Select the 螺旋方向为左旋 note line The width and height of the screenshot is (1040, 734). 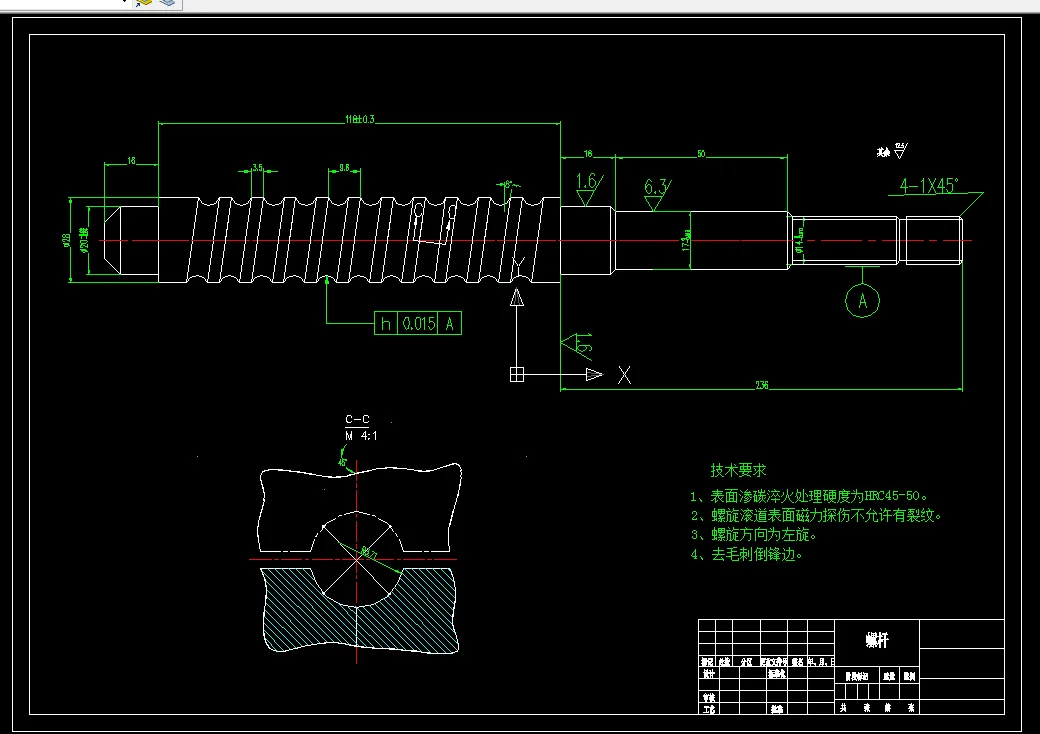tap(753, 534)
